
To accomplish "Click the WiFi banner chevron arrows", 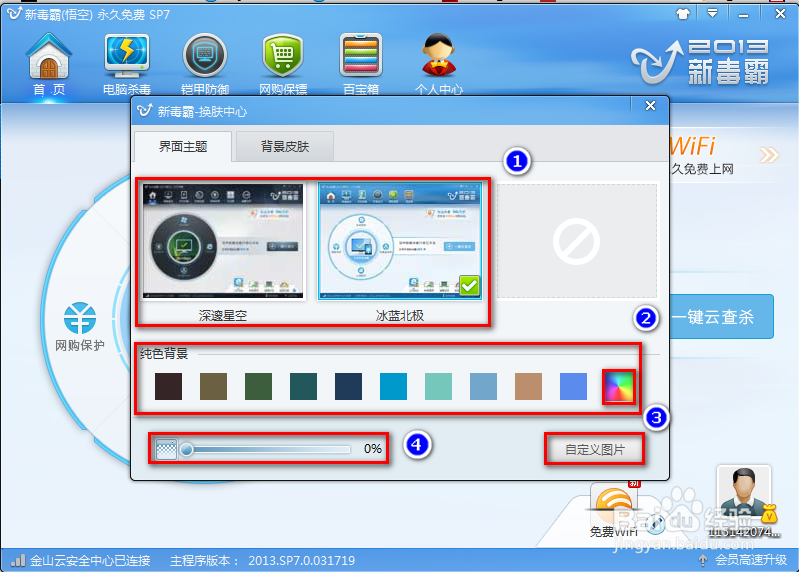I will (x=769, y=154).
